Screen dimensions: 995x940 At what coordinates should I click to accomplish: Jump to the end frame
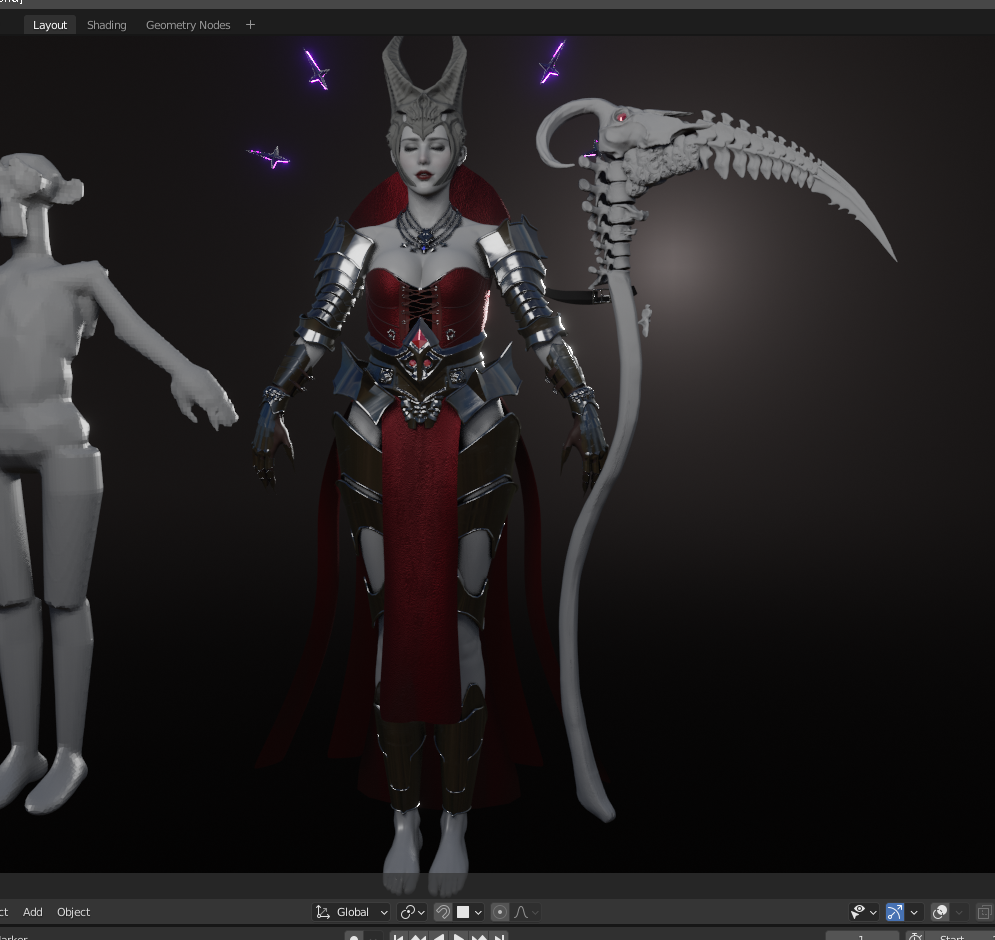tap(501, 937)
